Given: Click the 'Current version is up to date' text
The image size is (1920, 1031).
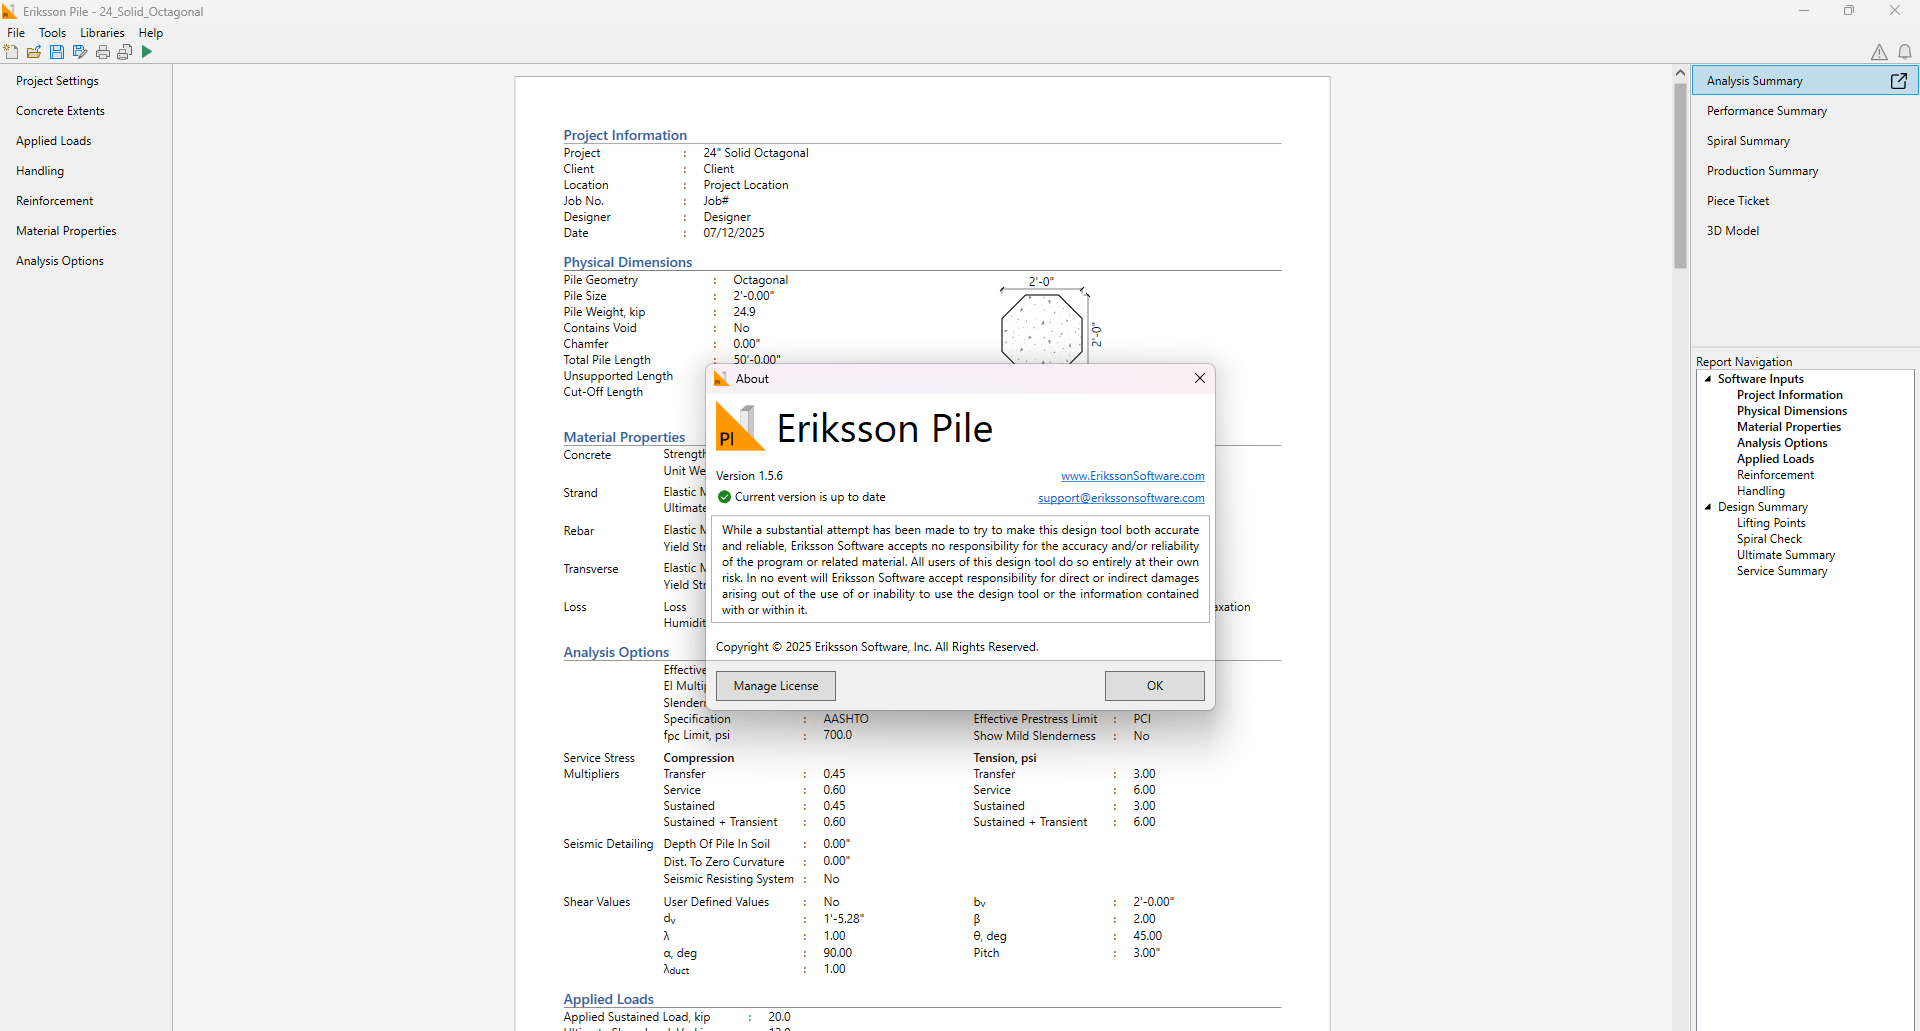Looking at the screenshot, I should (x=810, y=497).
